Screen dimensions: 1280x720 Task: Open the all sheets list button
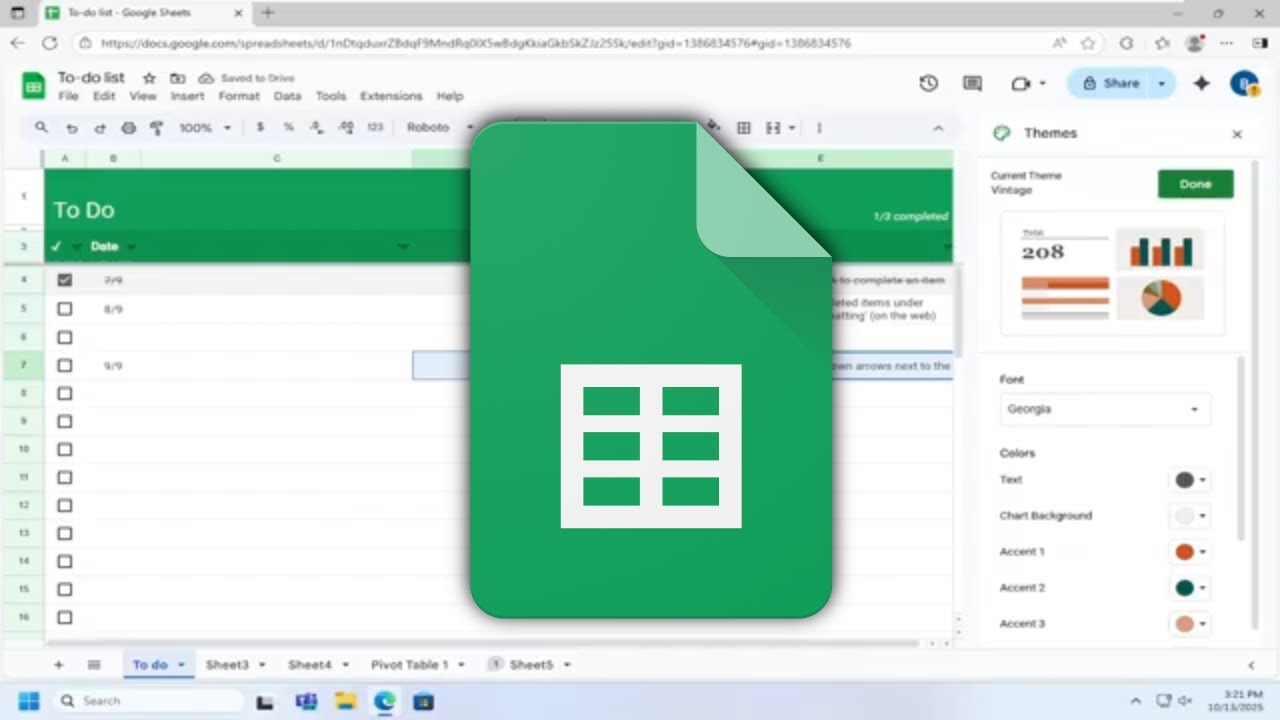point(94,664)
